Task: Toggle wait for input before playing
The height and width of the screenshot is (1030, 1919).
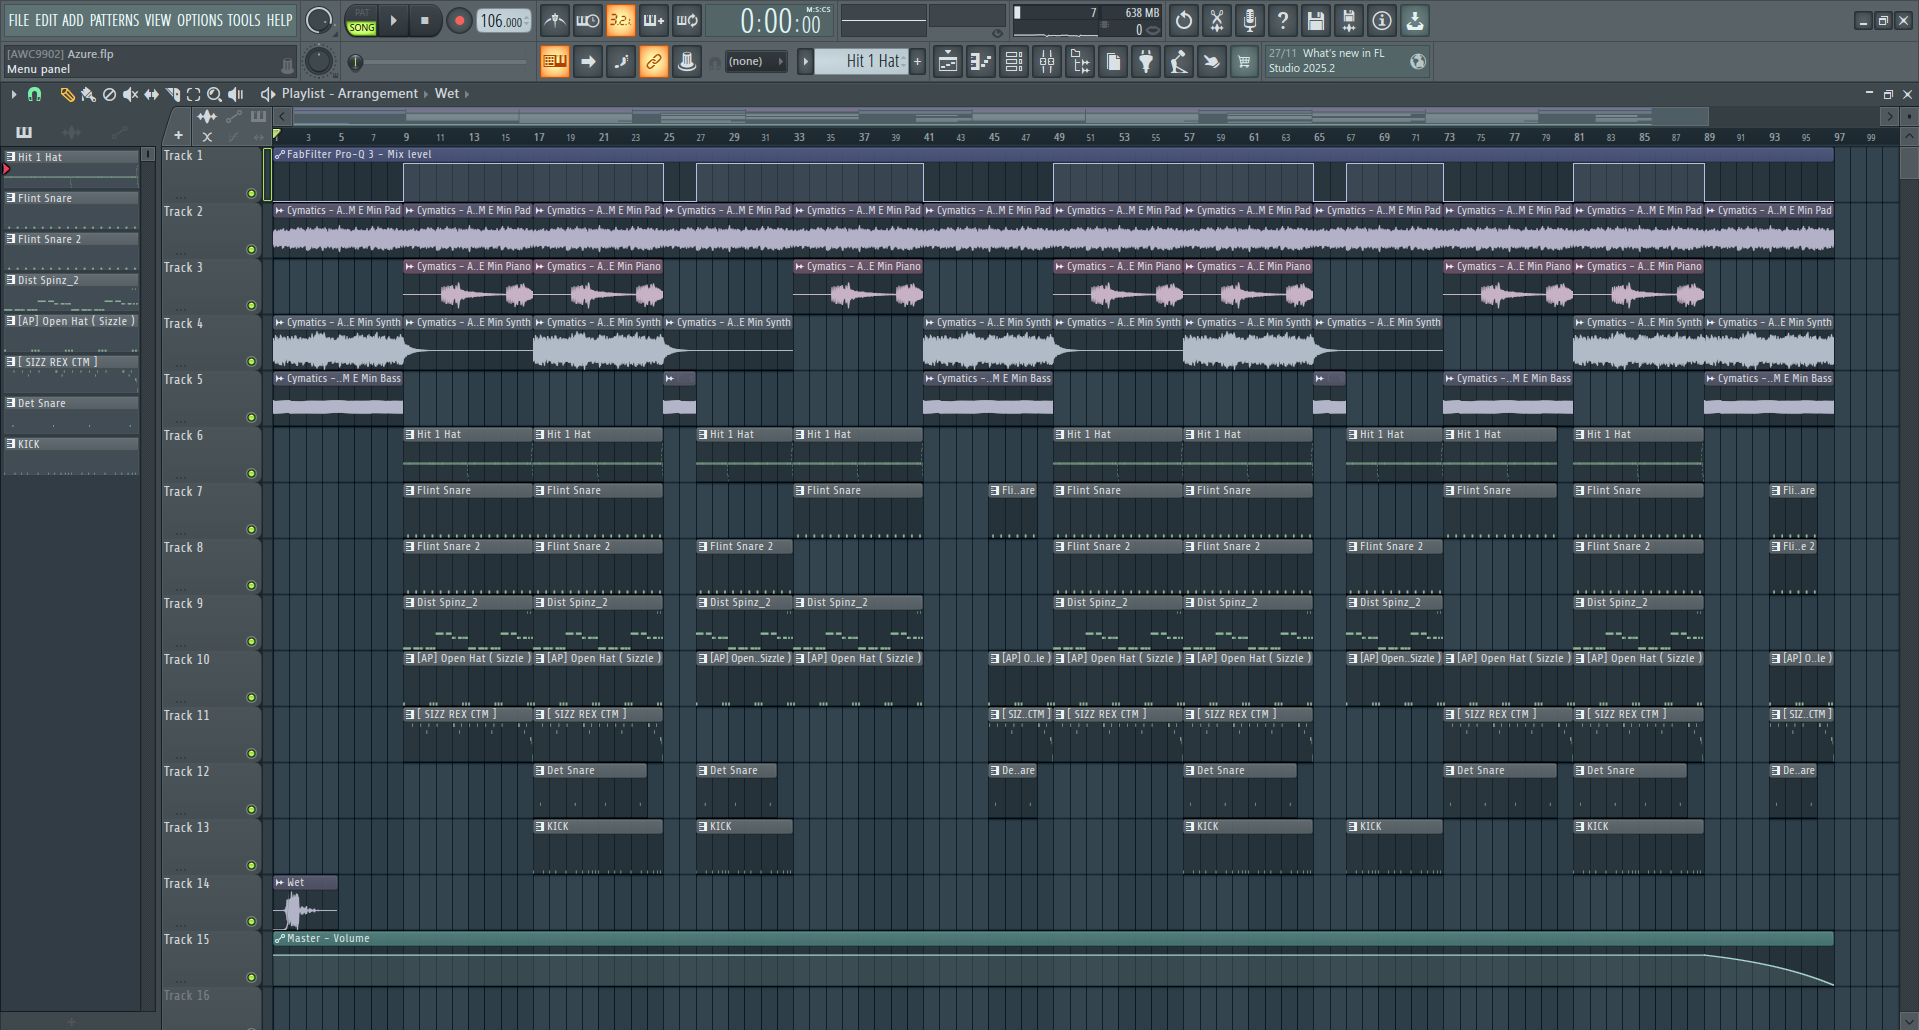Action: (x=588, y=20)
